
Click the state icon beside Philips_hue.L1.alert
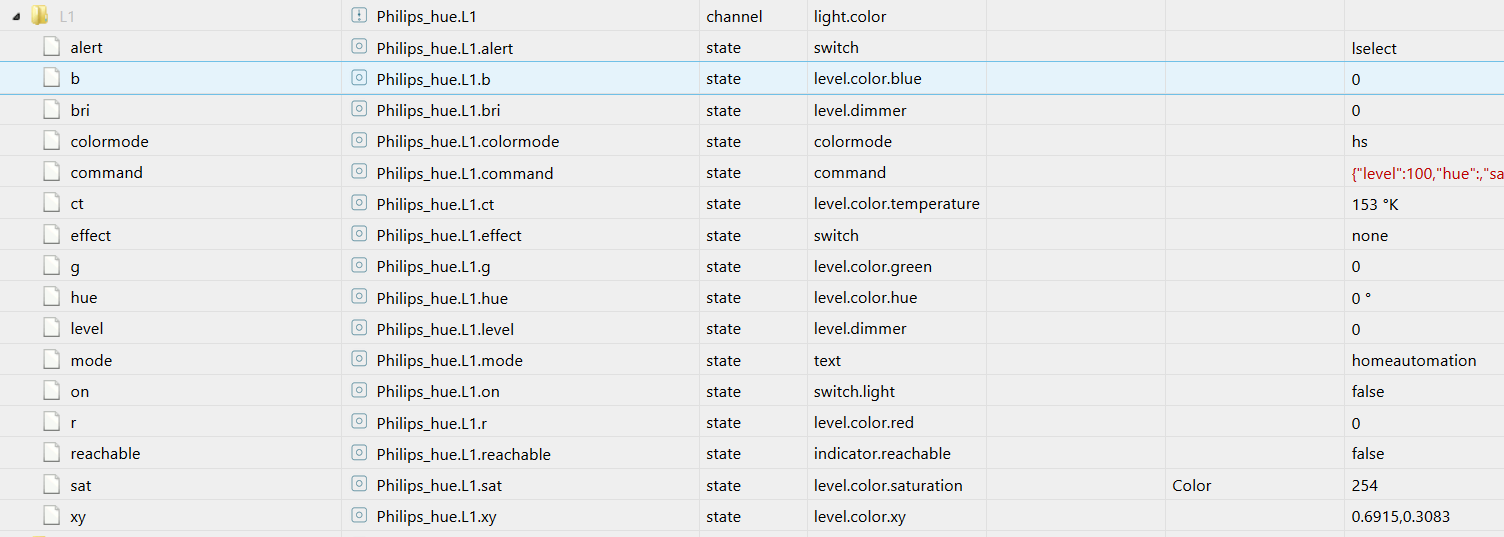click(359, 47)
